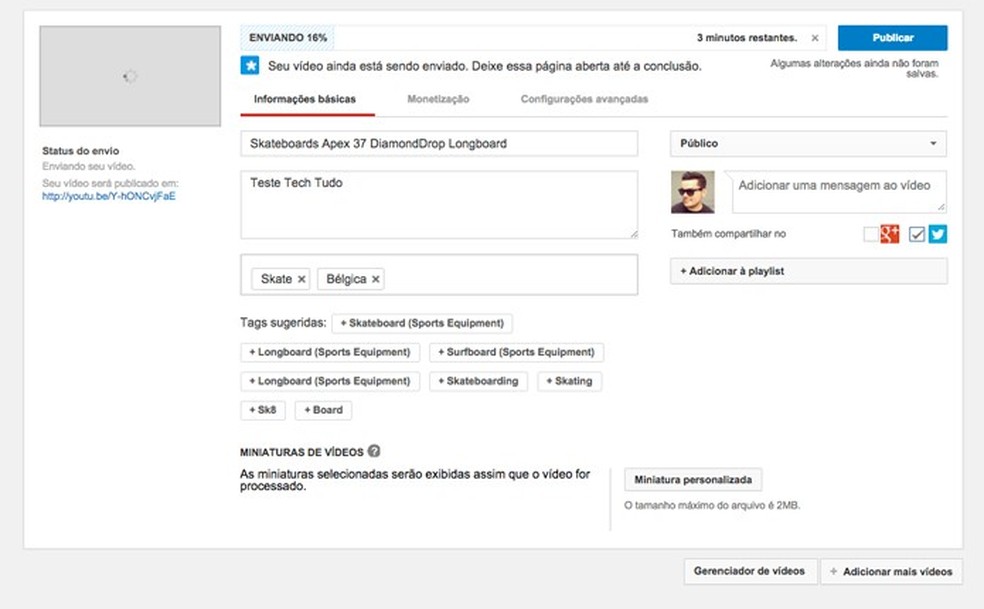
Task: Click the Twitter bird icon
Action: click(x=938, y=234)
